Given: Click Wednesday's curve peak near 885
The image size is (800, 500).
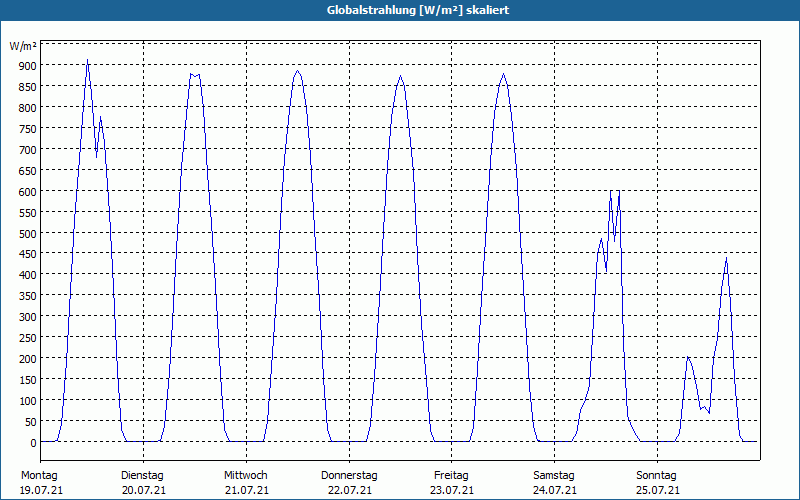Looking at the screenshot, I should click(297, 71).
